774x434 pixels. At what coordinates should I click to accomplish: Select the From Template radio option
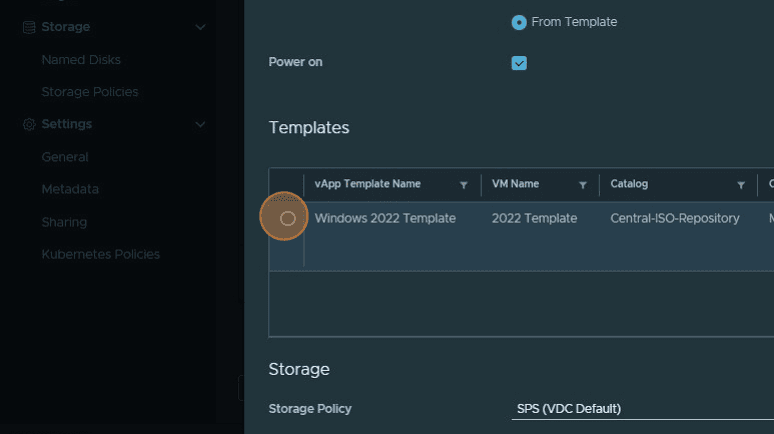click(519, 22)
